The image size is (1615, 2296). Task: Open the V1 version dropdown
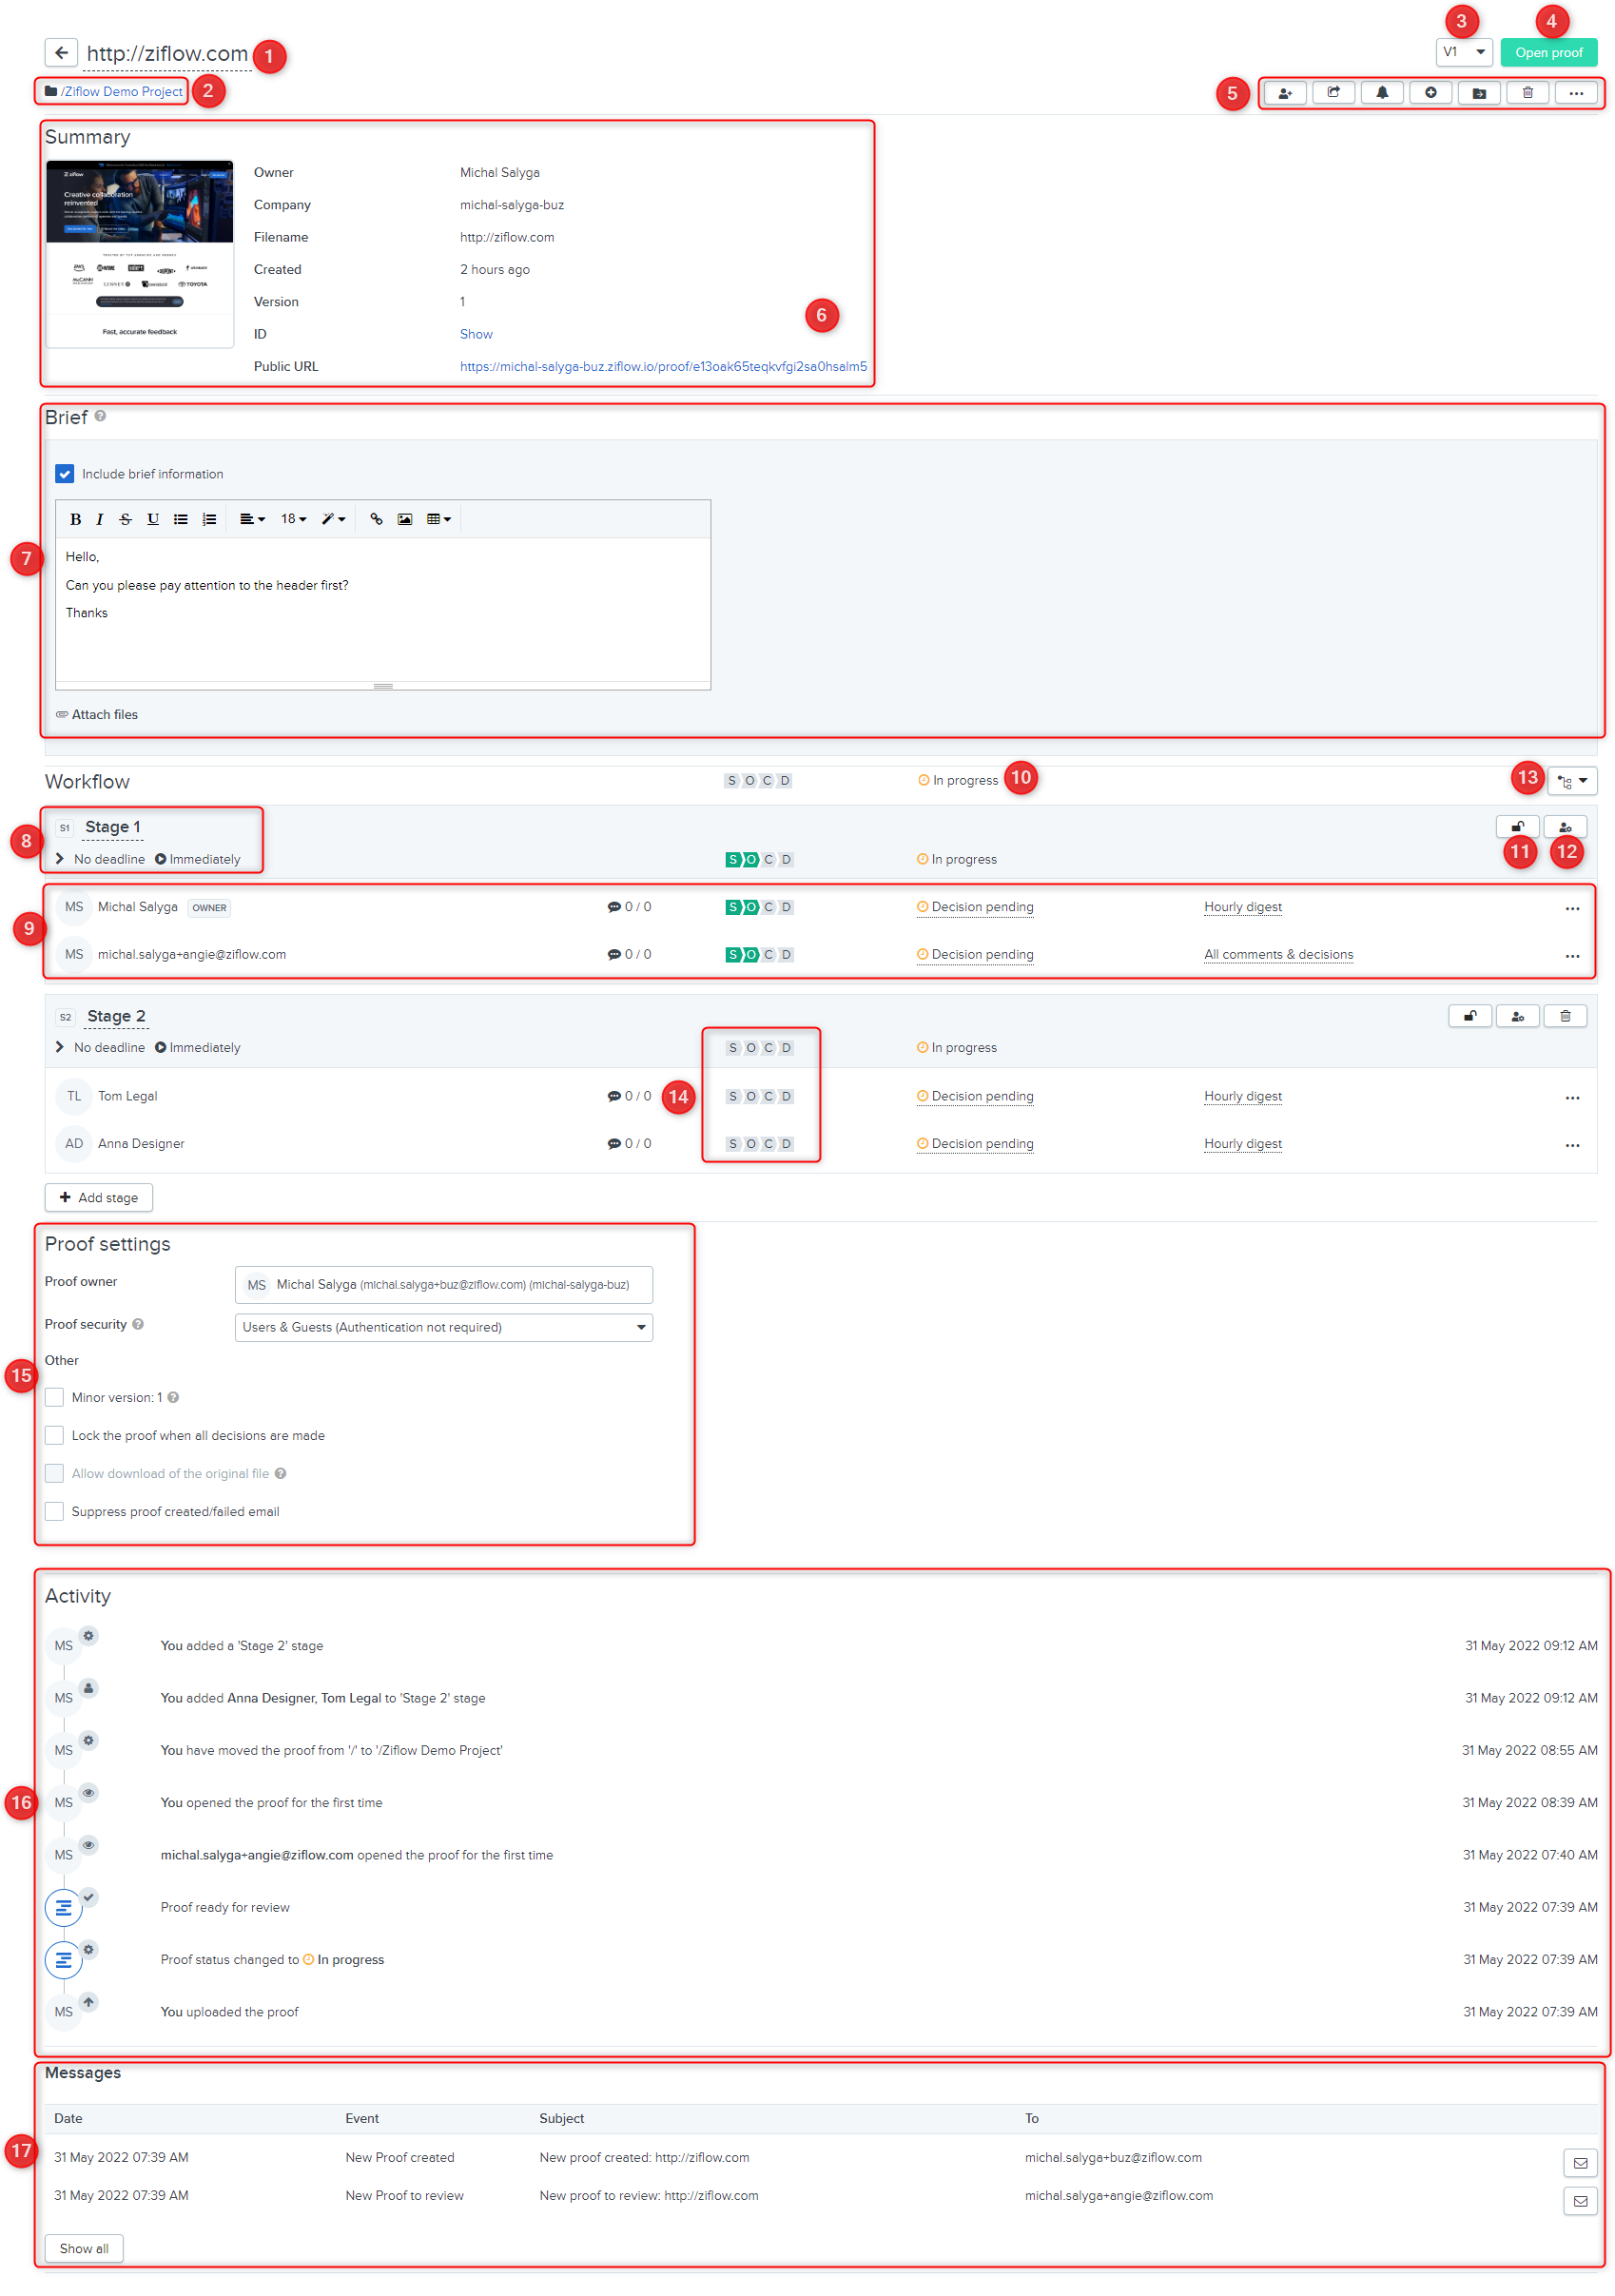[x=1464, y=52]
